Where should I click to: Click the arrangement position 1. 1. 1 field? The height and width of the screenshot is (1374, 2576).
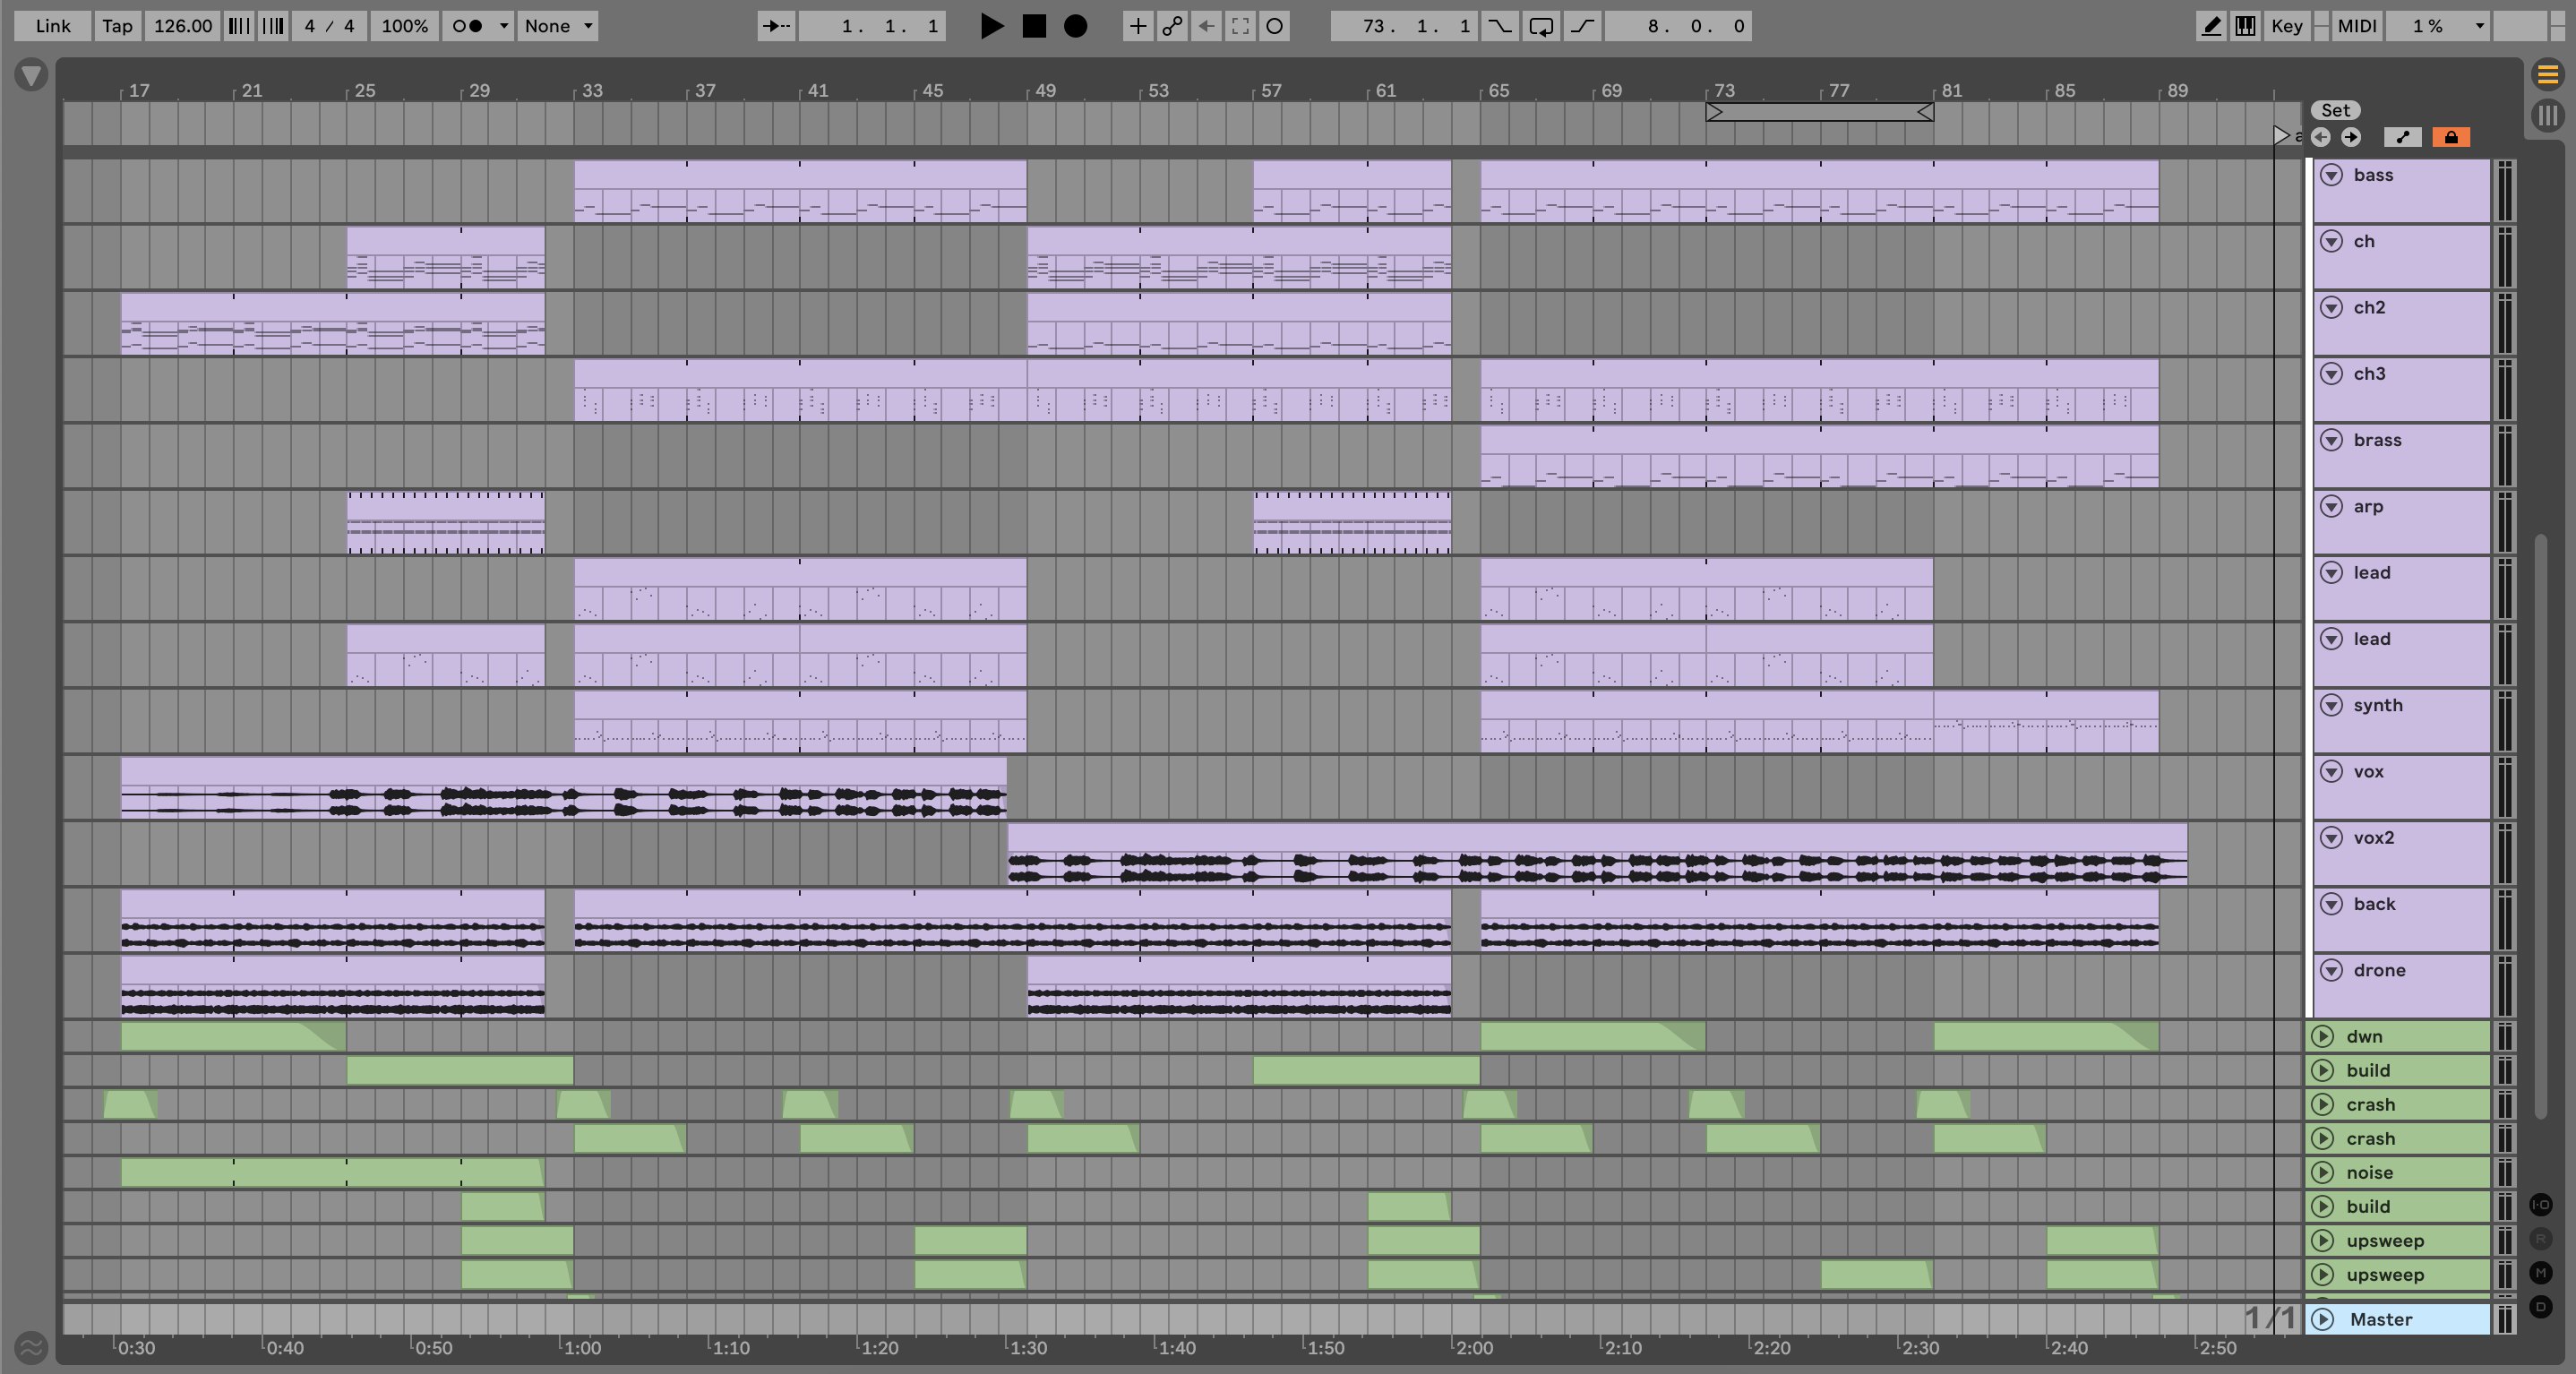point(872,26)
